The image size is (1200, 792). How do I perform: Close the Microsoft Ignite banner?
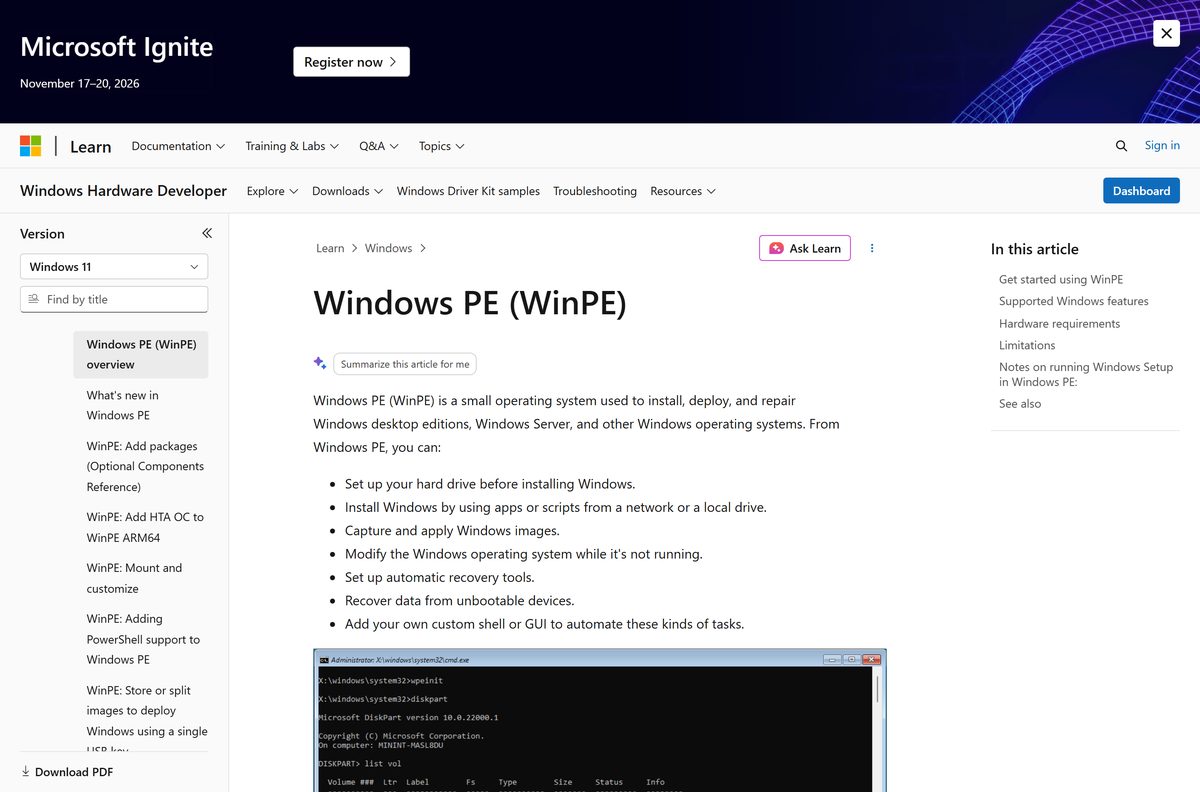tap(1166, 33)
